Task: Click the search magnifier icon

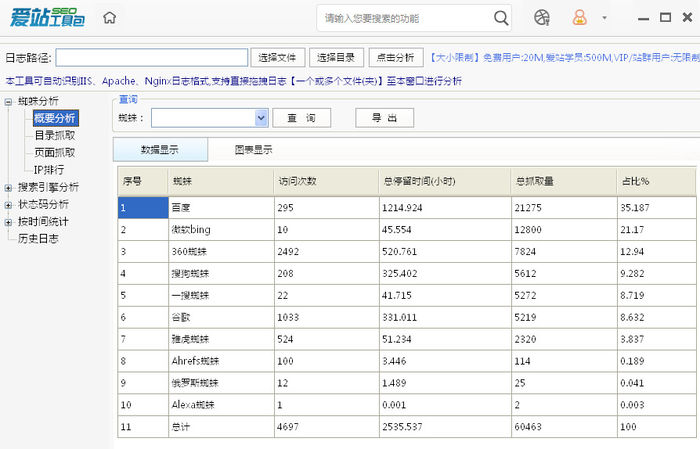Action: click(x=502, y=18)
